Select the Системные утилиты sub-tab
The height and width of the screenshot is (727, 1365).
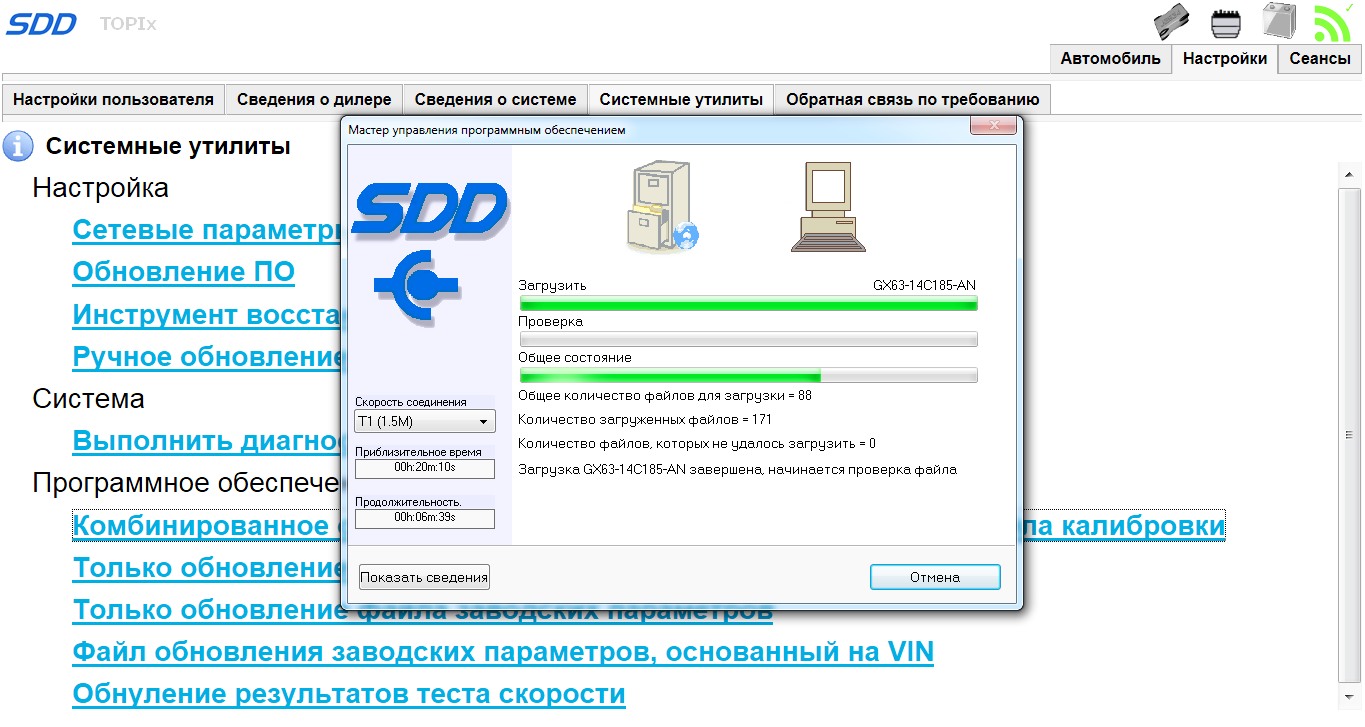(681, 100)
